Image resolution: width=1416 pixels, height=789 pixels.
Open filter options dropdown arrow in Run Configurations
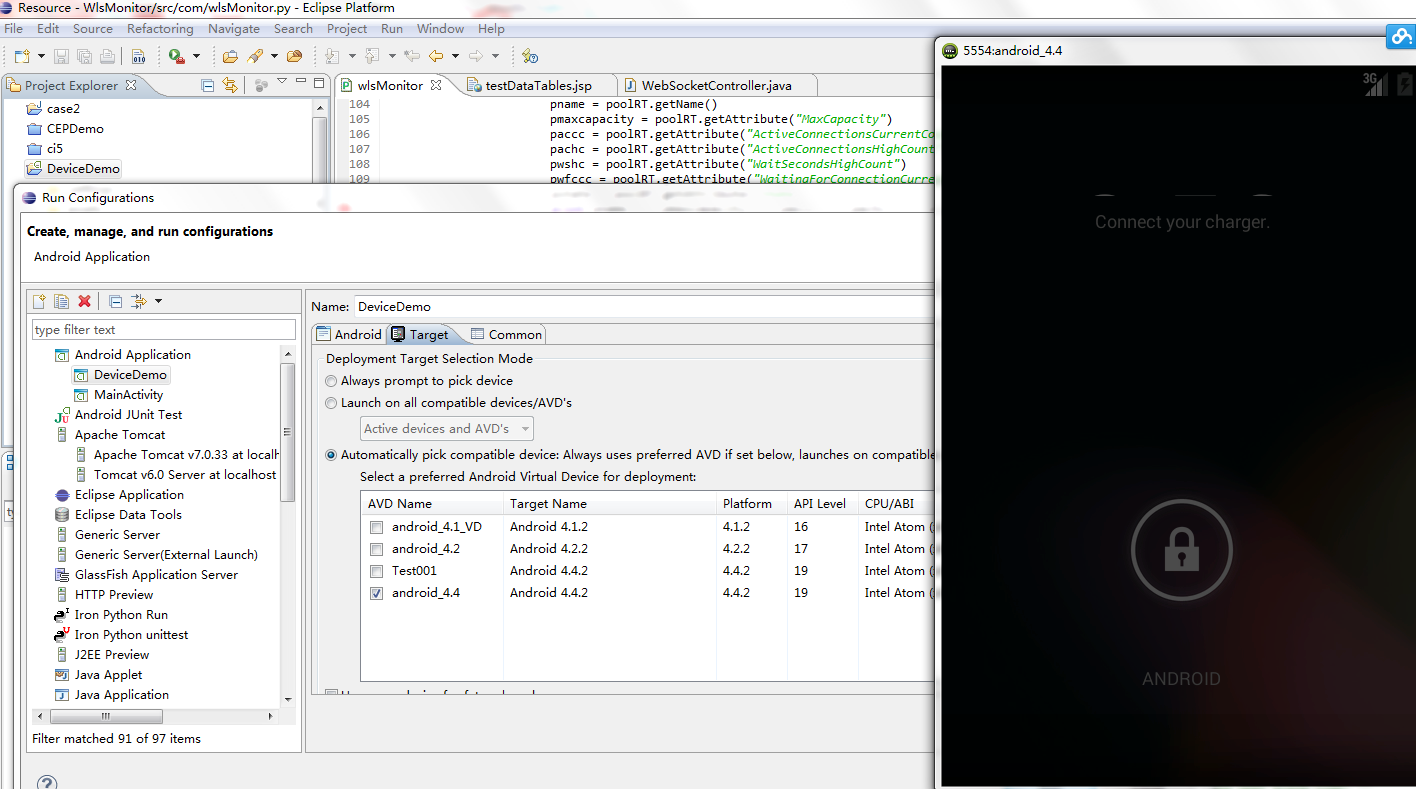158,301
